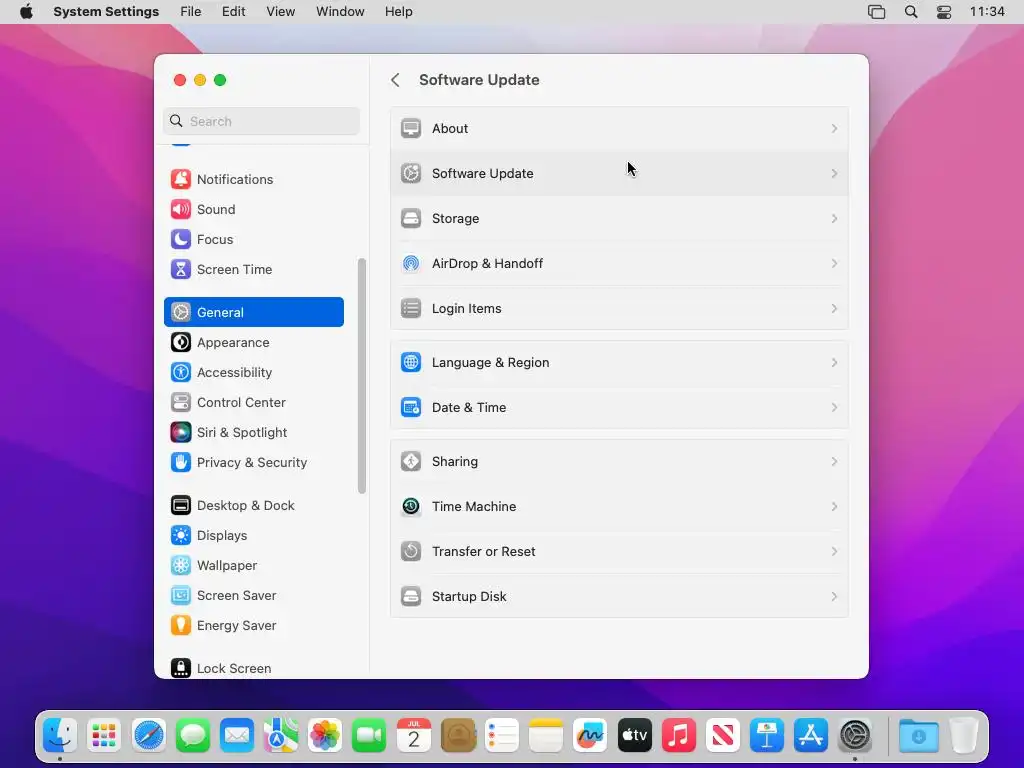Open Desktop & Dock icon in sidebar
Viewport: 1024px width, 768px height.
point(181,505)
